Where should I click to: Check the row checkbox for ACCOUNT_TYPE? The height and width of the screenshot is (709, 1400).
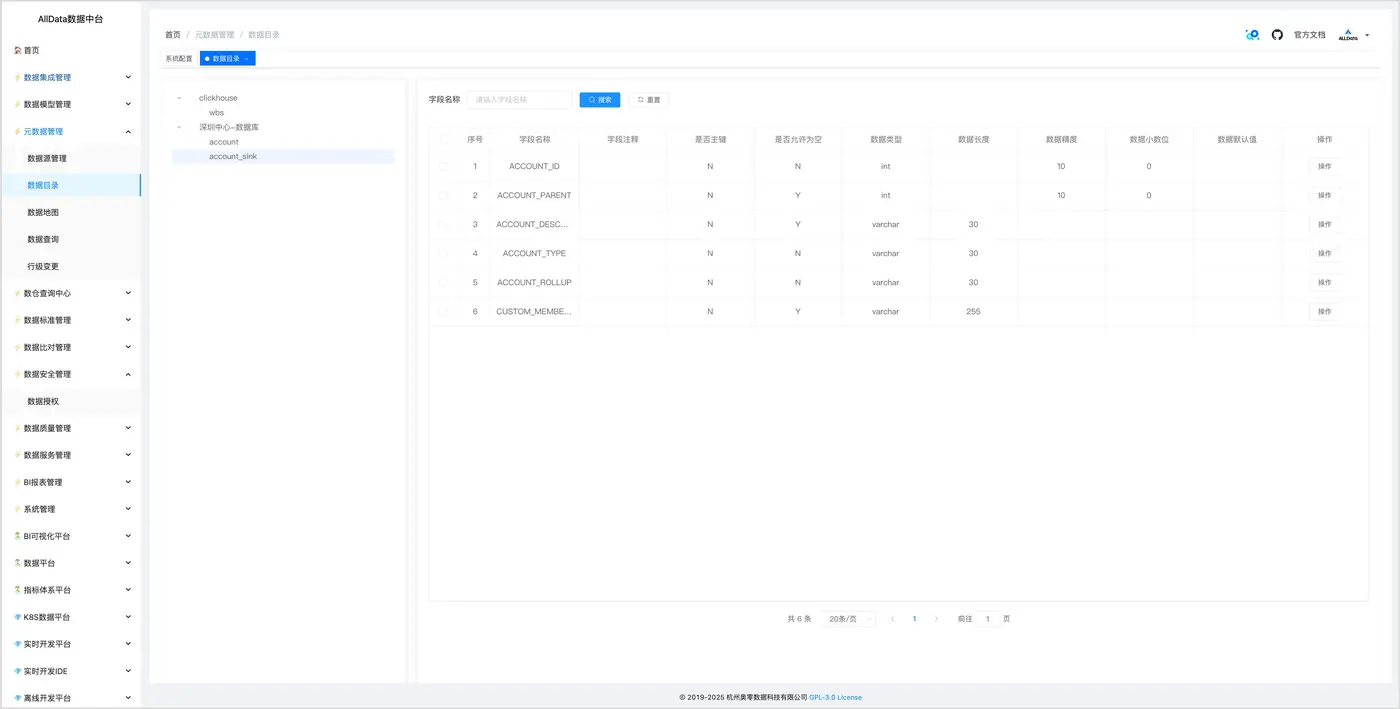pos(443,253)
